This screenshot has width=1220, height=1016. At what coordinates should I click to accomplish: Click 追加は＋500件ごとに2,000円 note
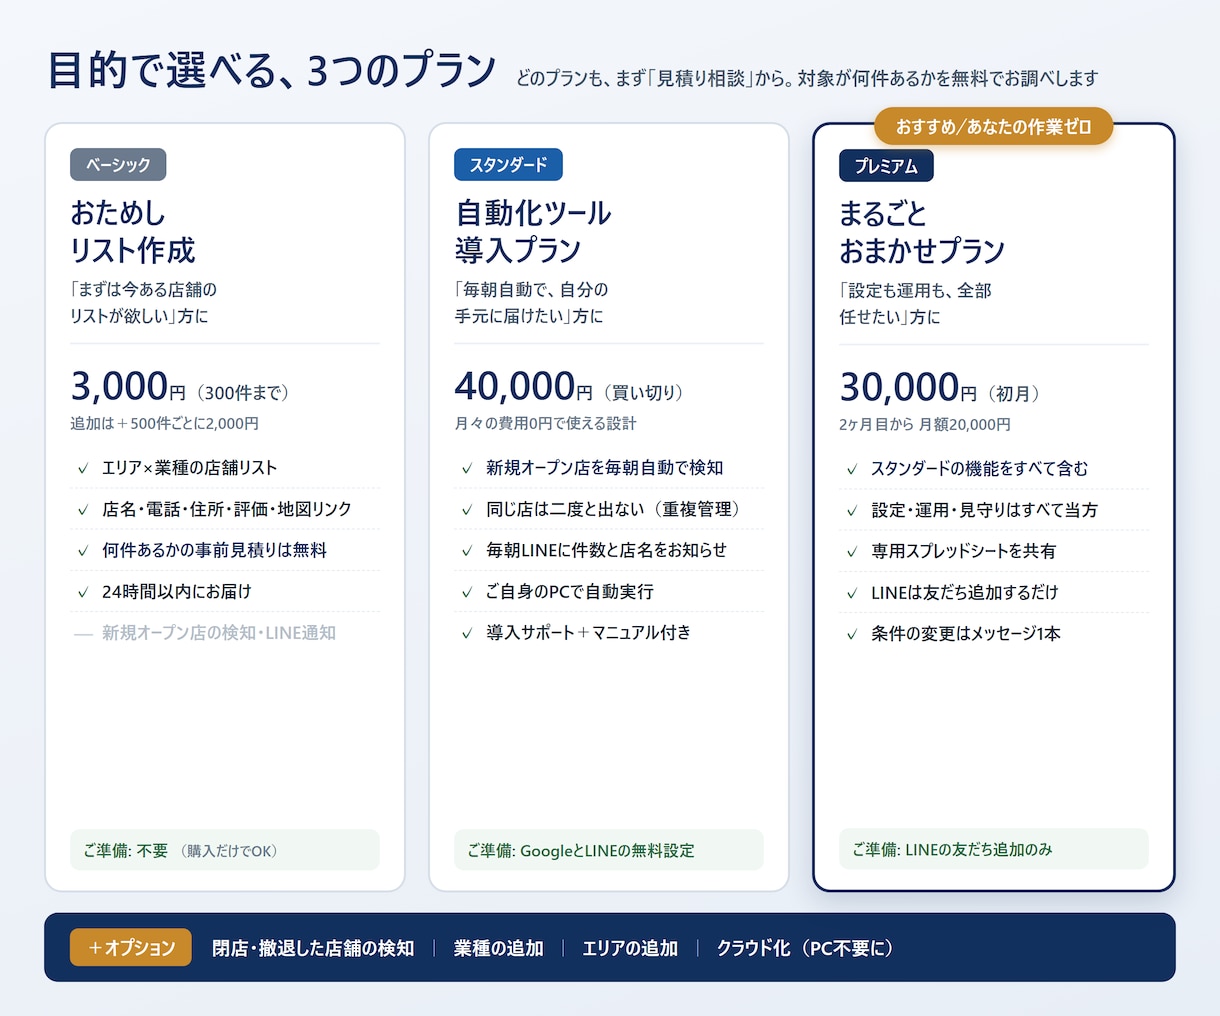165,423
